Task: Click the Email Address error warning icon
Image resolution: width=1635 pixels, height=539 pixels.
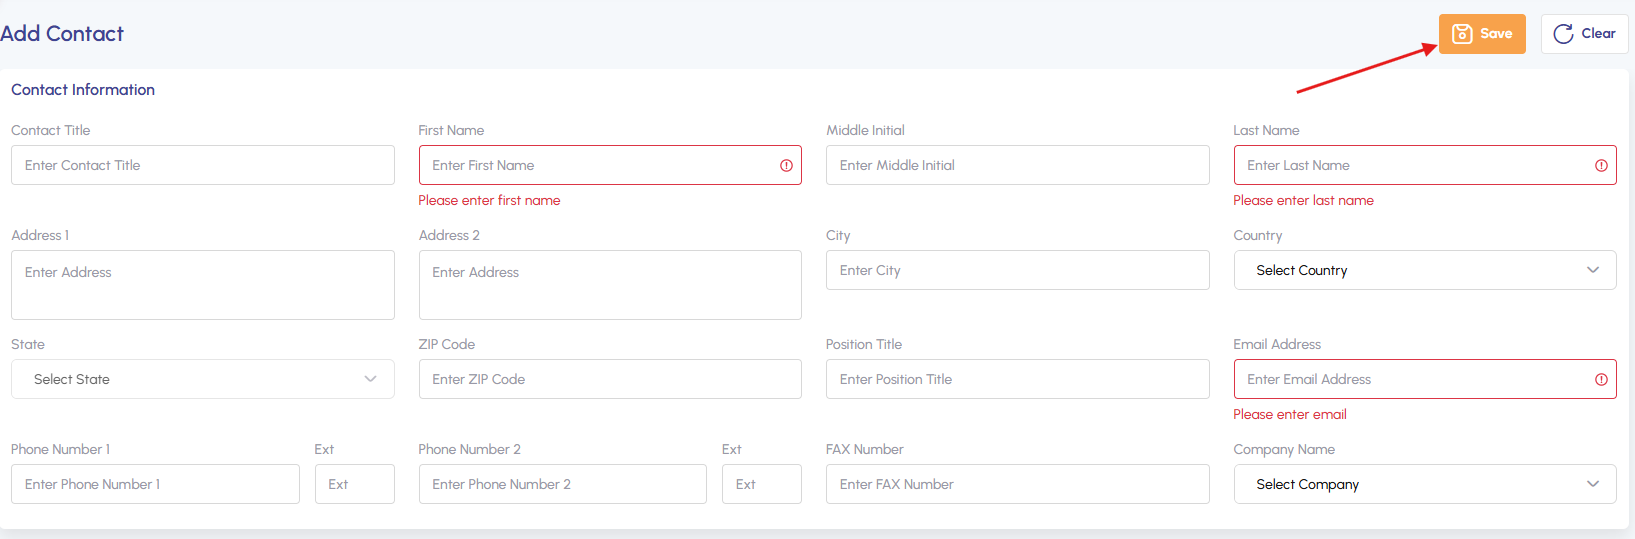Action: (x=1601, y=380)
